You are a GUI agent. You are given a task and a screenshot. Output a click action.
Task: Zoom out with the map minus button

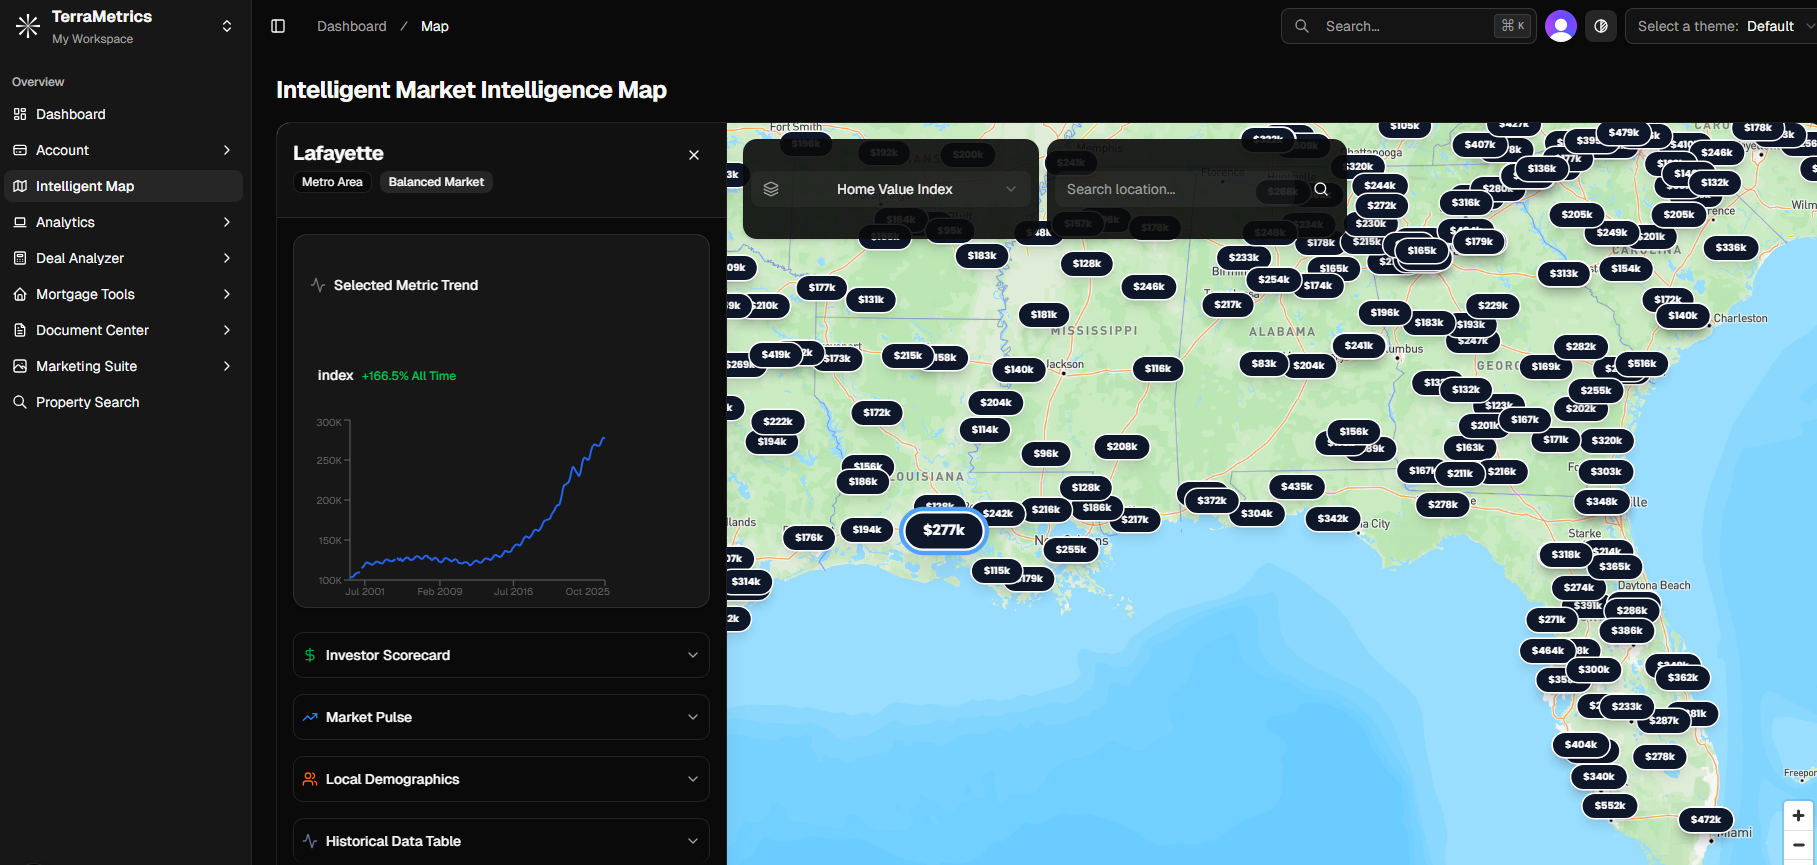1798,846
